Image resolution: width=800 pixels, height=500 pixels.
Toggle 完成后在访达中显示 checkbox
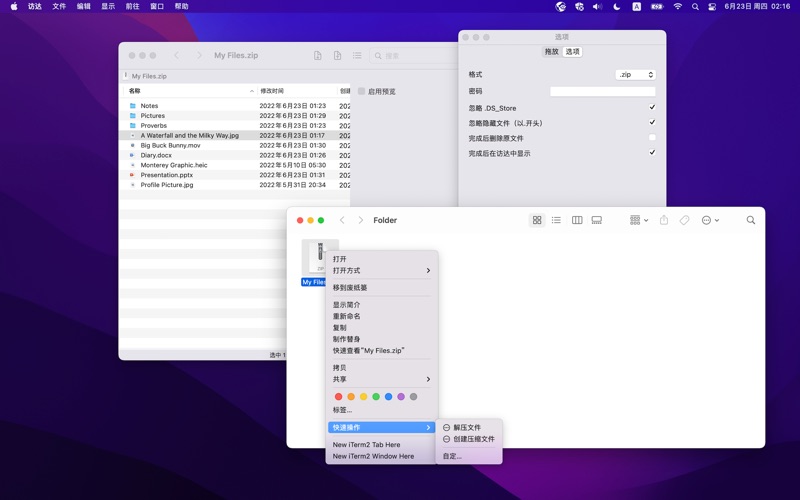point(652,153)
